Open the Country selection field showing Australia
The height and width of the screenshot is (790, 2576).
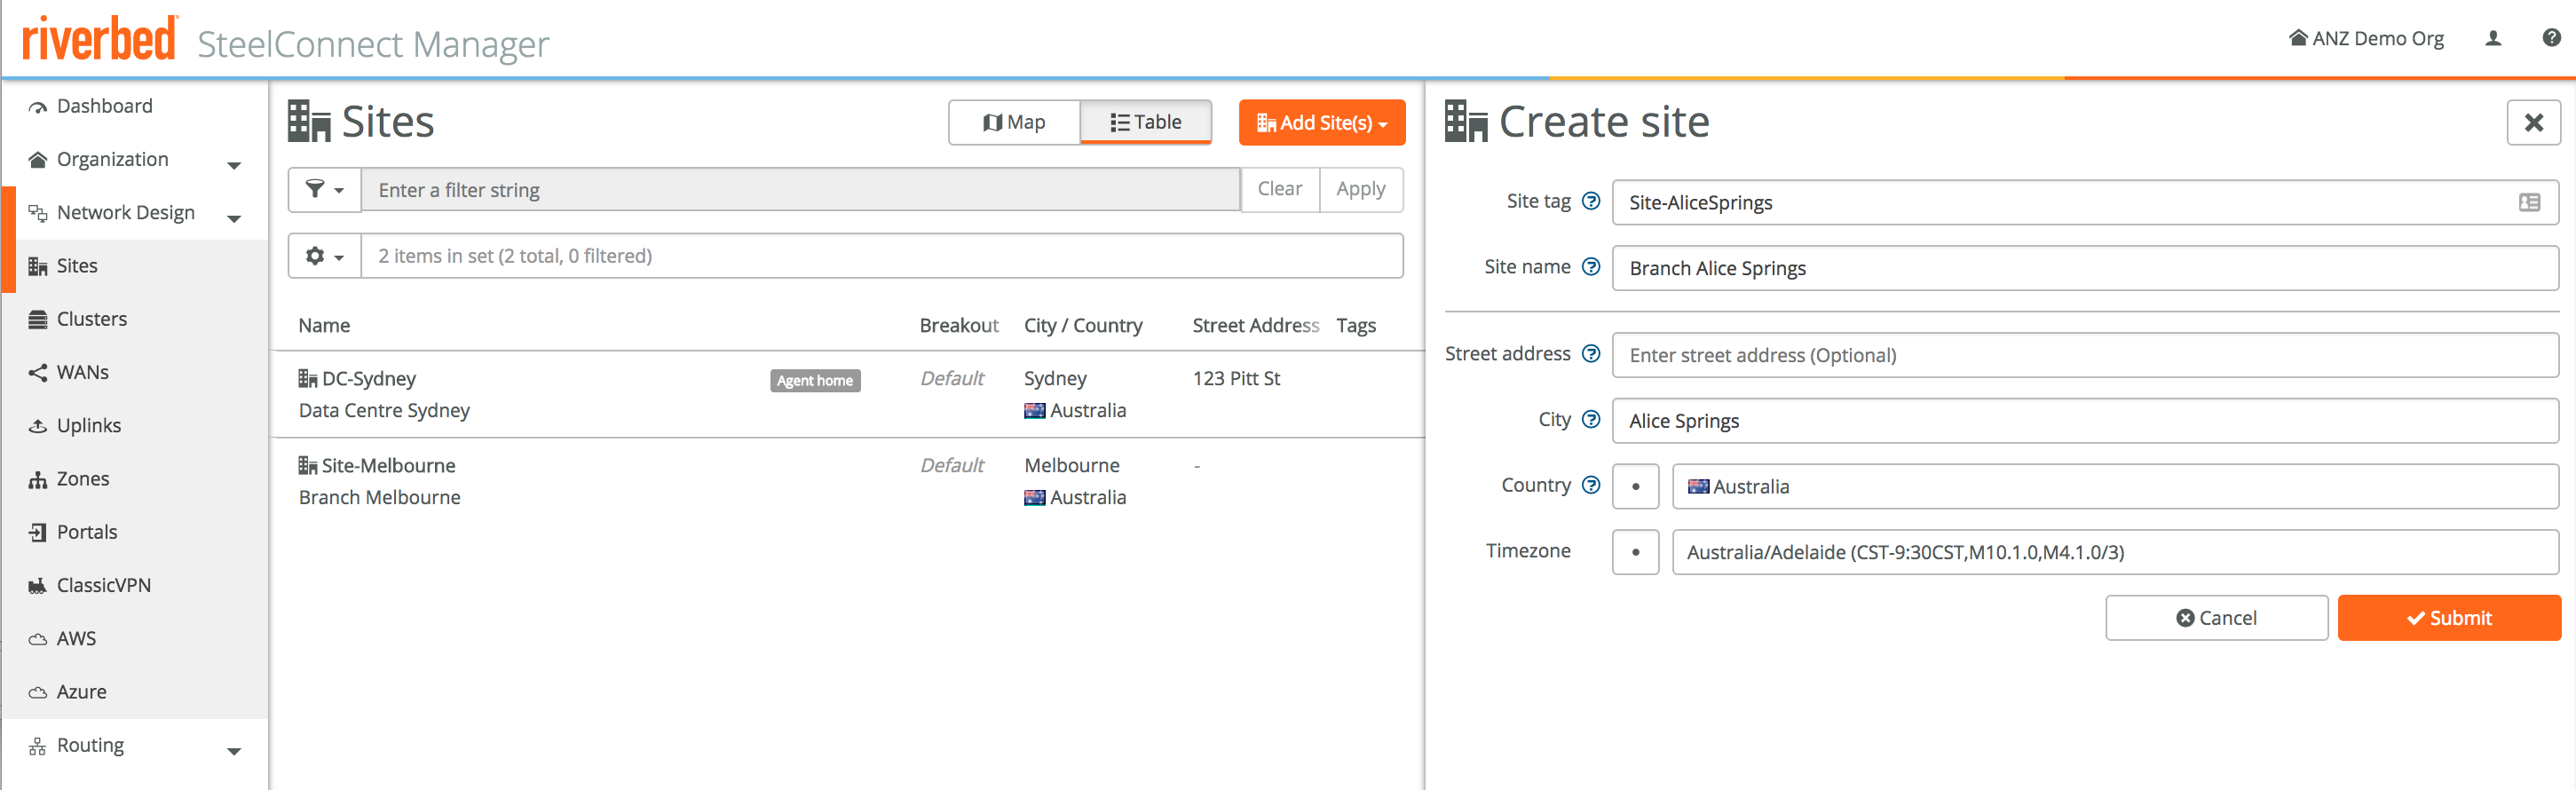tap(2115, 486)
